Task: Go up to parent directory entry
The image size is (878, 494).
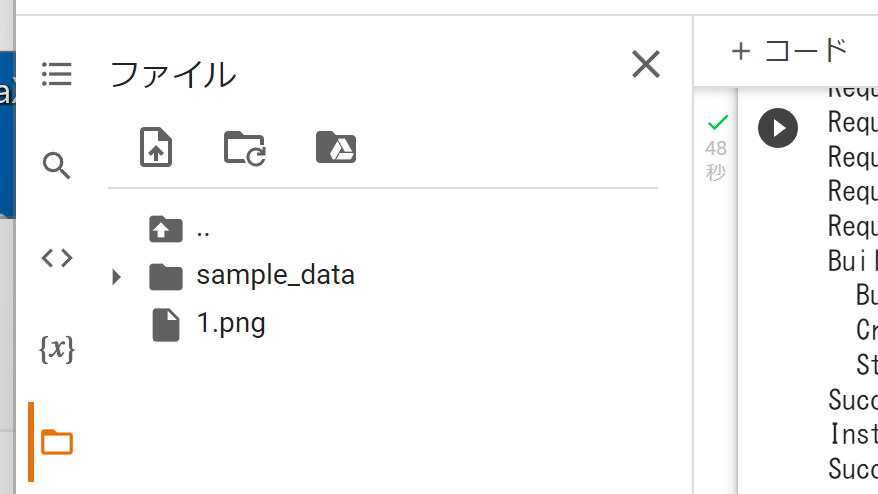Action: click(x=382, y=229)
